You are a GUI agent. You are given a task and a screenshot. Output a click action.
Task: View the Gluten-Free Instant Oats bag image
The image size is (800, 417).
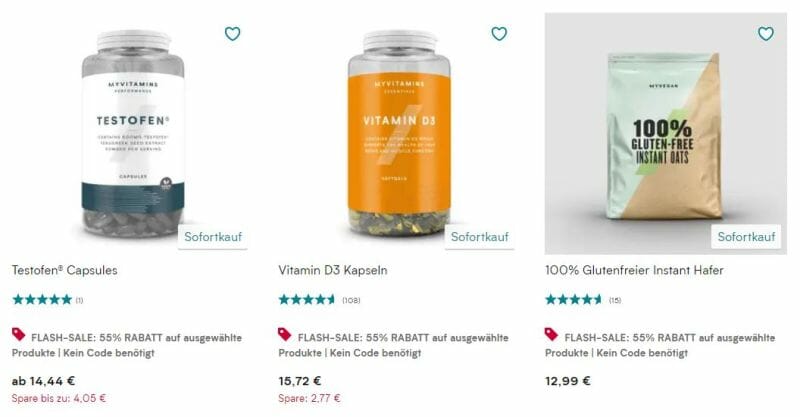[665, 135]
